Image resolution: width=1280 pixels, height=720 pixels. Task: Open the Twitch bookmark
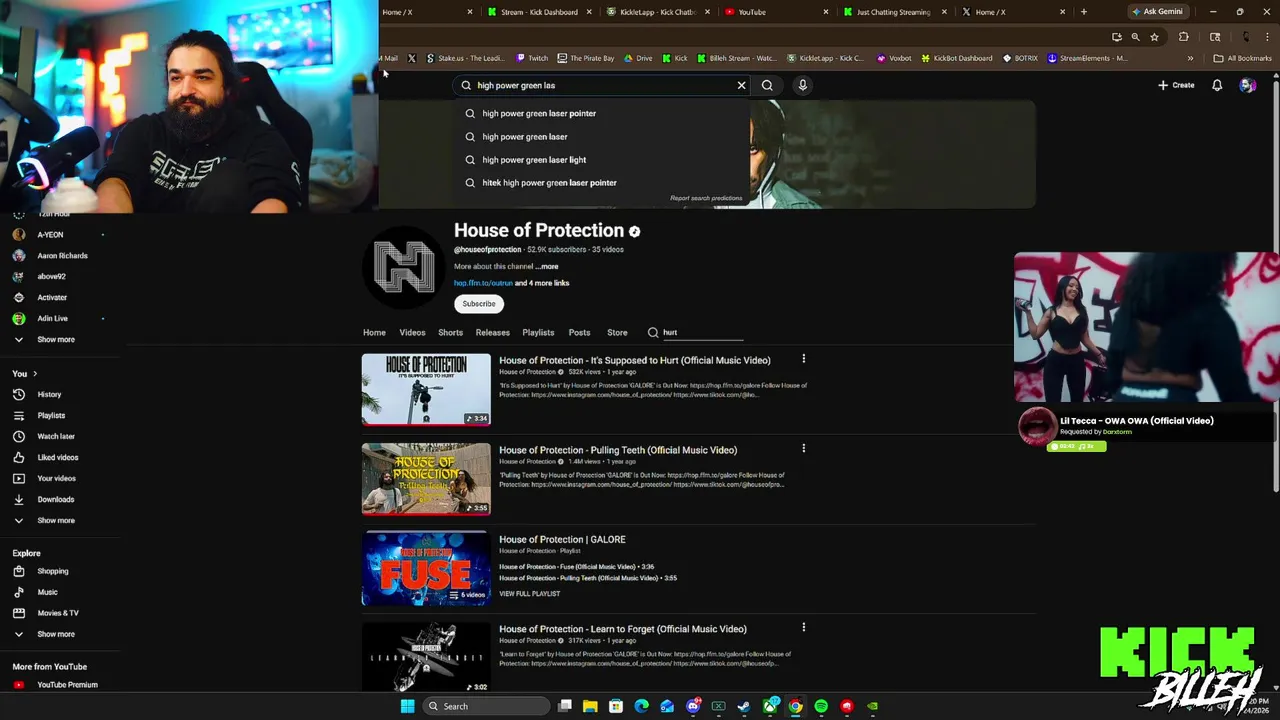click(532, 58)
